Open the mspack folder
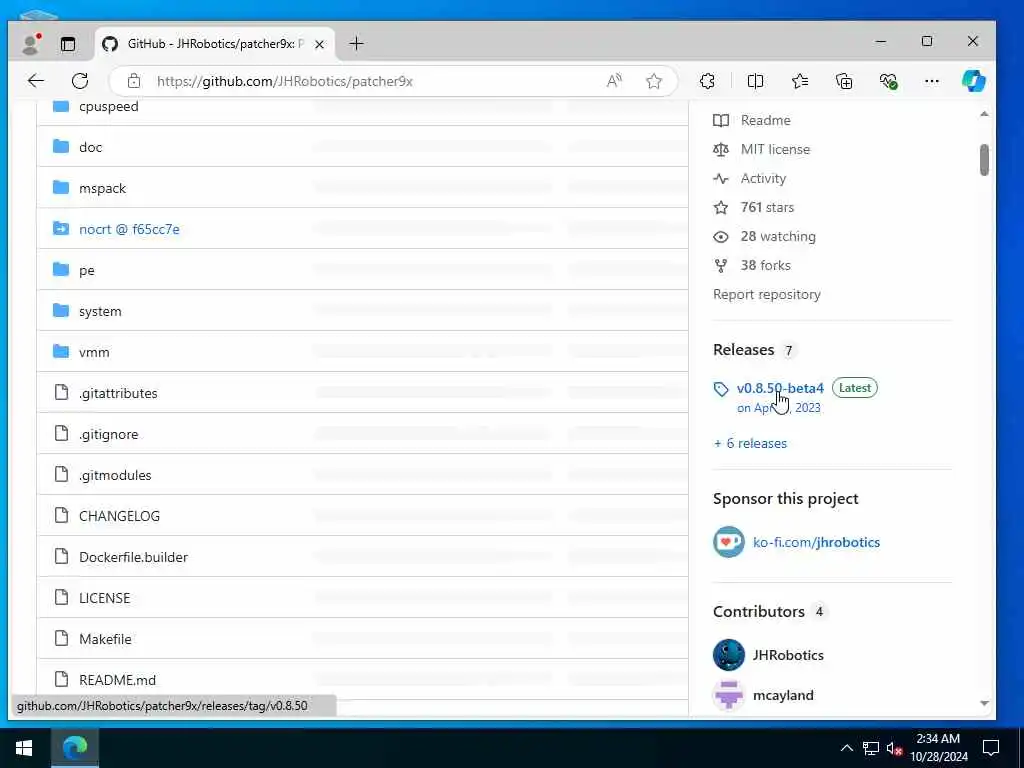Screen dimensions: 1024x768 click(103, 189)
